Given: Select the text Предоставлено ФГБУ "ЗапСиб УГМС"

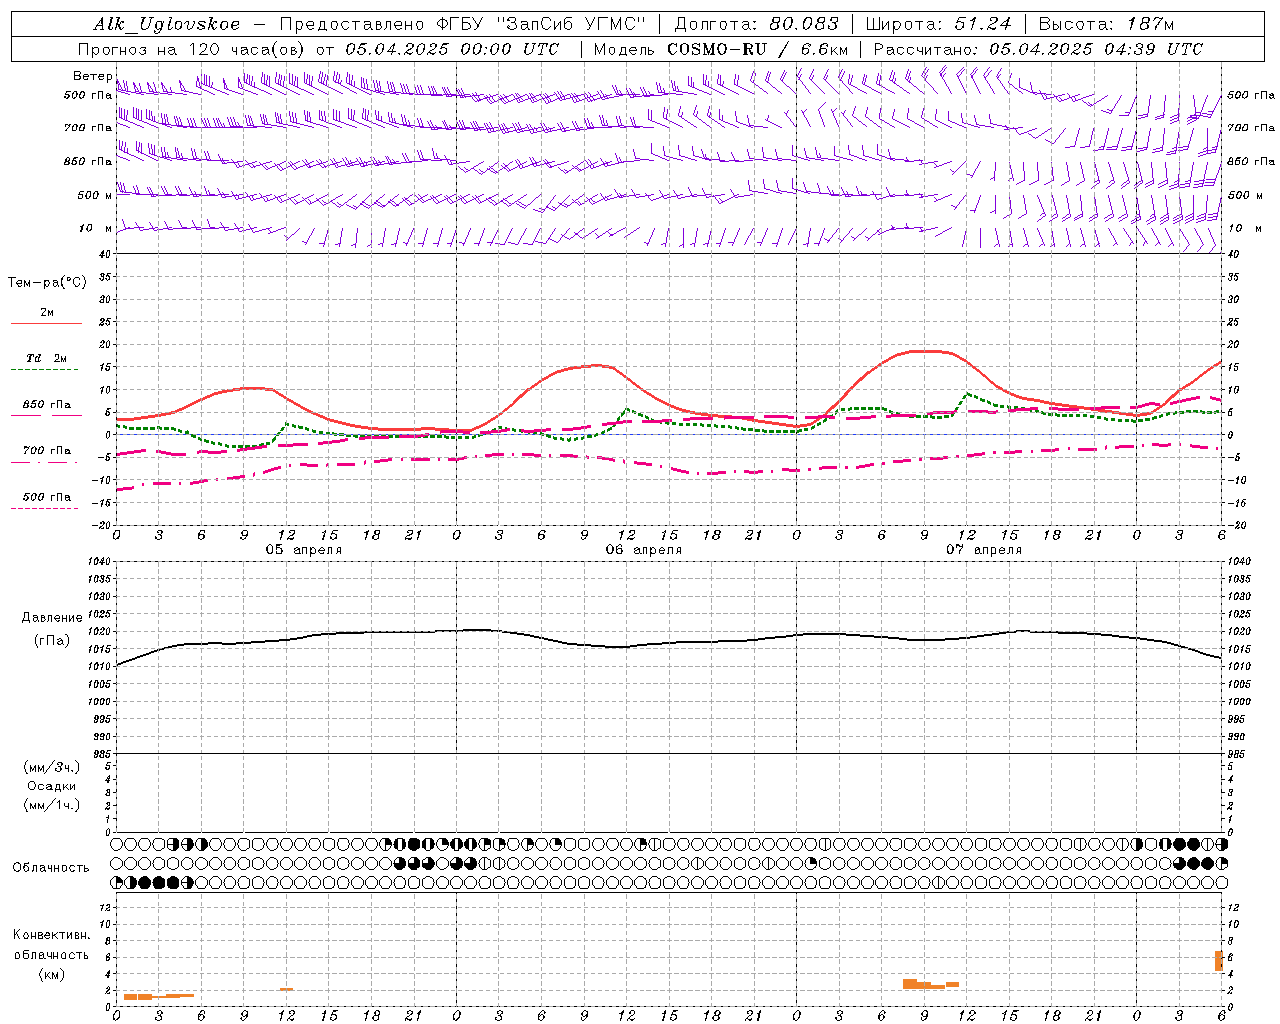Looking at the screenshot, I should (463, 24).
